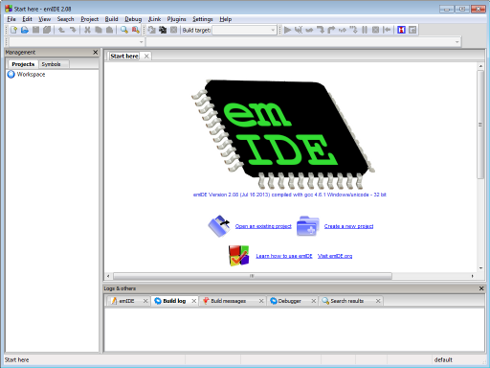The height and width of the screenshot is (368, 490).
Task: Click the Copy toolbar icon
Action: [98, 30]
